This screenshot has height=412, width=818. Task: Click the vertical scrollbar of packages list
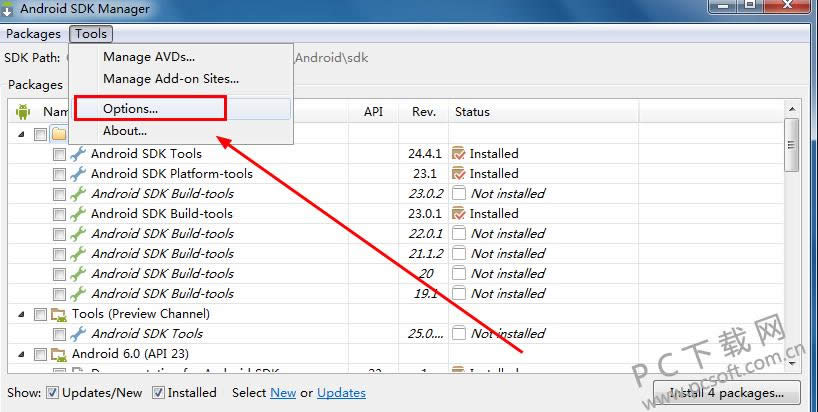tap(791, 250)
